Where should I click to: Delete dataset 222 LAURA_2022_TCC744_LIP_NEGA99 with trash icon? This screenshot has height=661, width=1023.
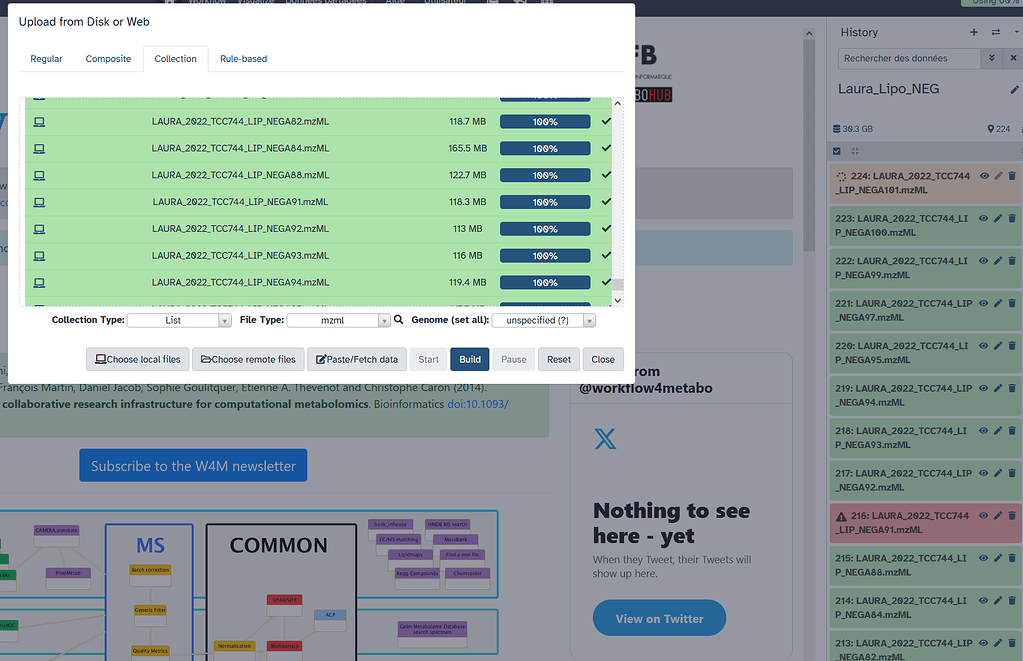tap(1012, 260)
